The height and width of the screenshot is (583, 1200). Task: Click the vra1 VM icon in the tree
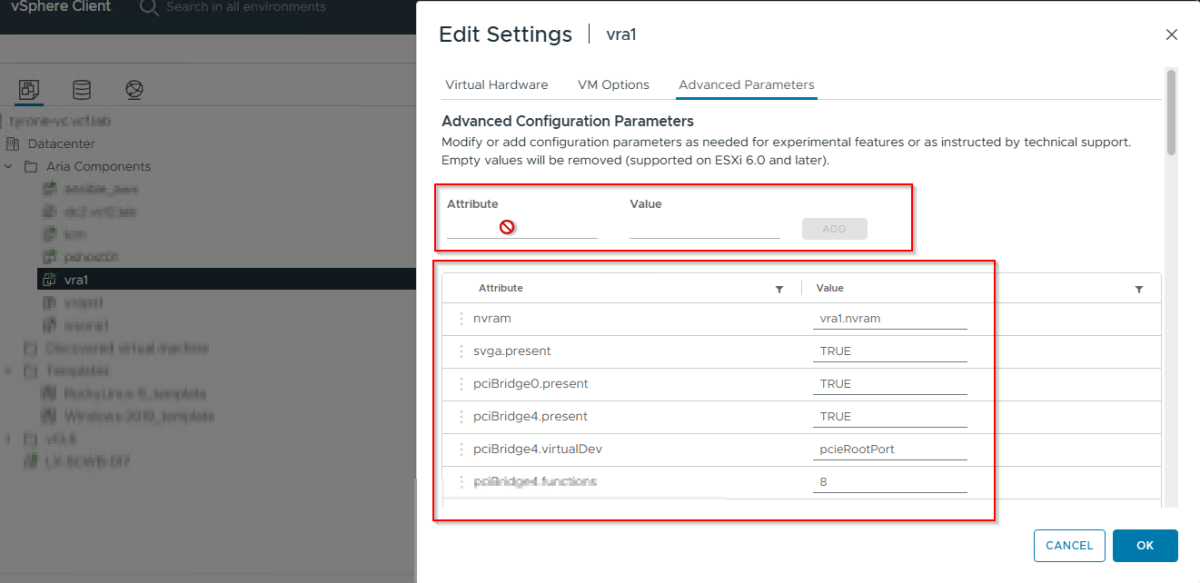pyautogui.click(x=48, y=280)
